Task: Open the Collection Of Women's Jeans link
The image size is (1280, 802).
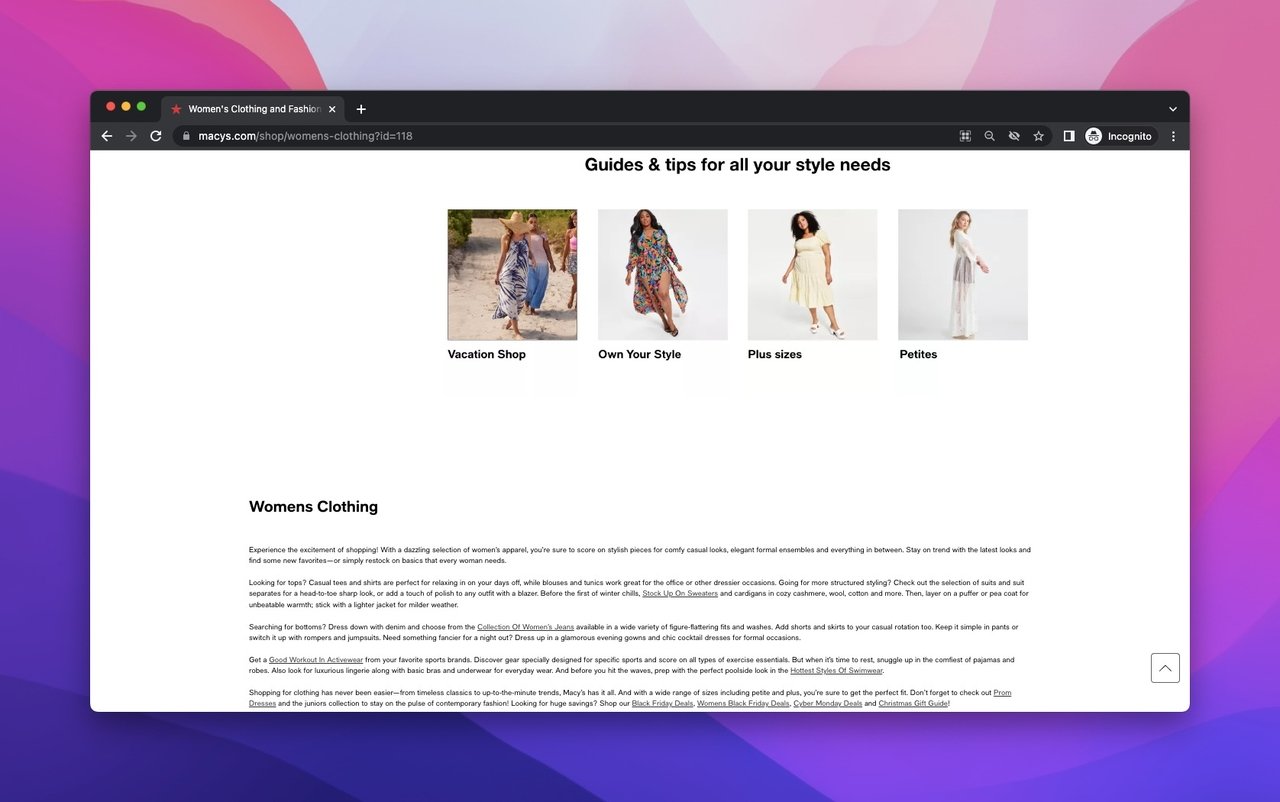Action: point(526,627)
